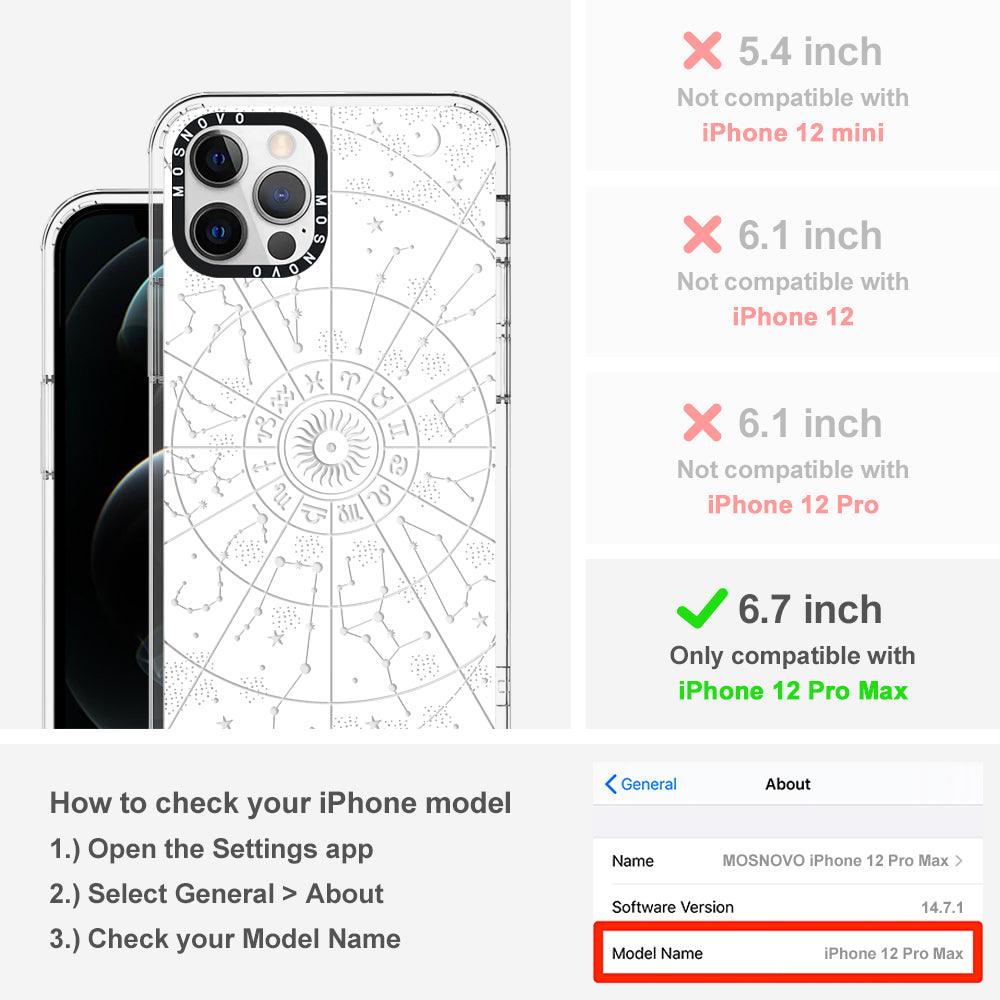Click the phone case product image
This screenshot has height=1000, width=1000.
[278, 411]
